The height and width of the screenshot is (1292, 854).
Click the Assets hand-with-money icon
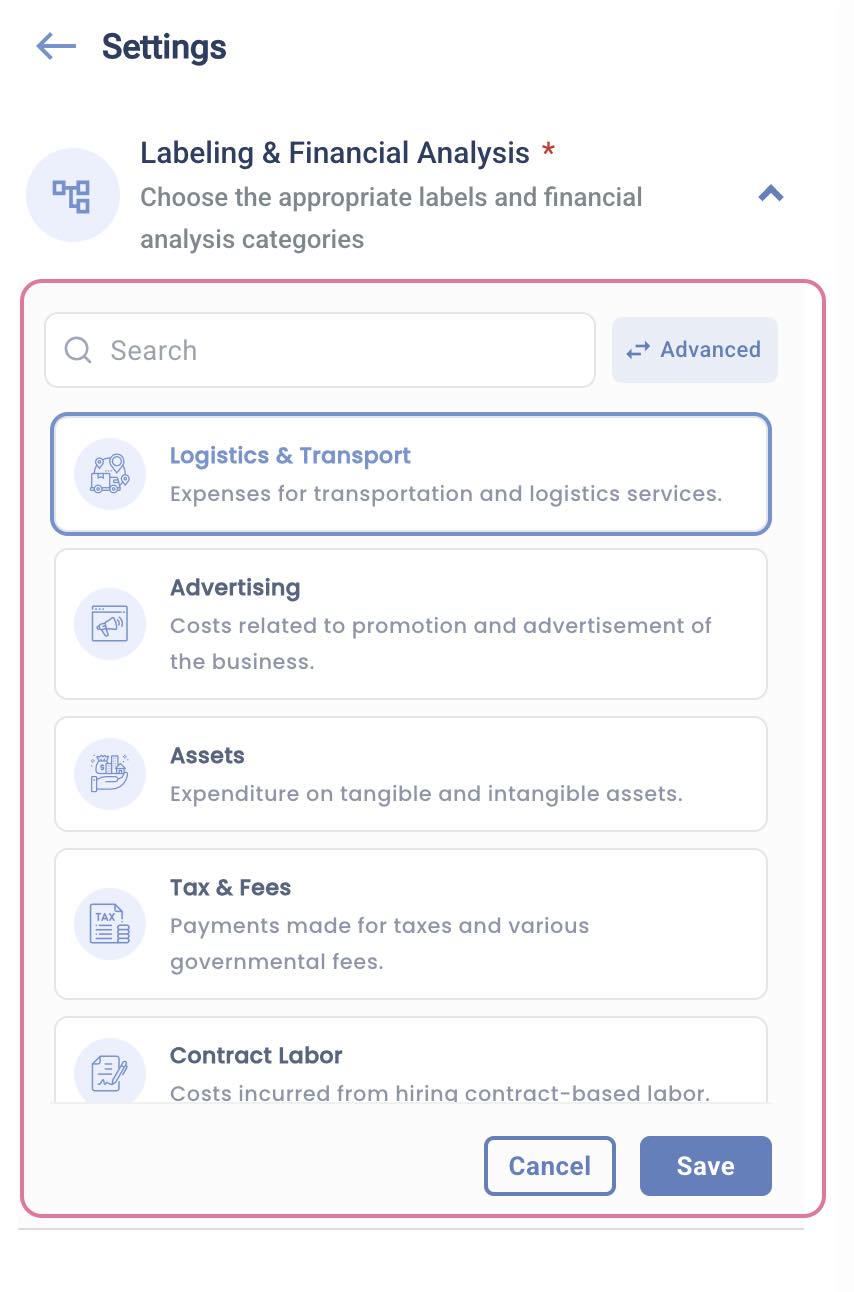(110, 774)
